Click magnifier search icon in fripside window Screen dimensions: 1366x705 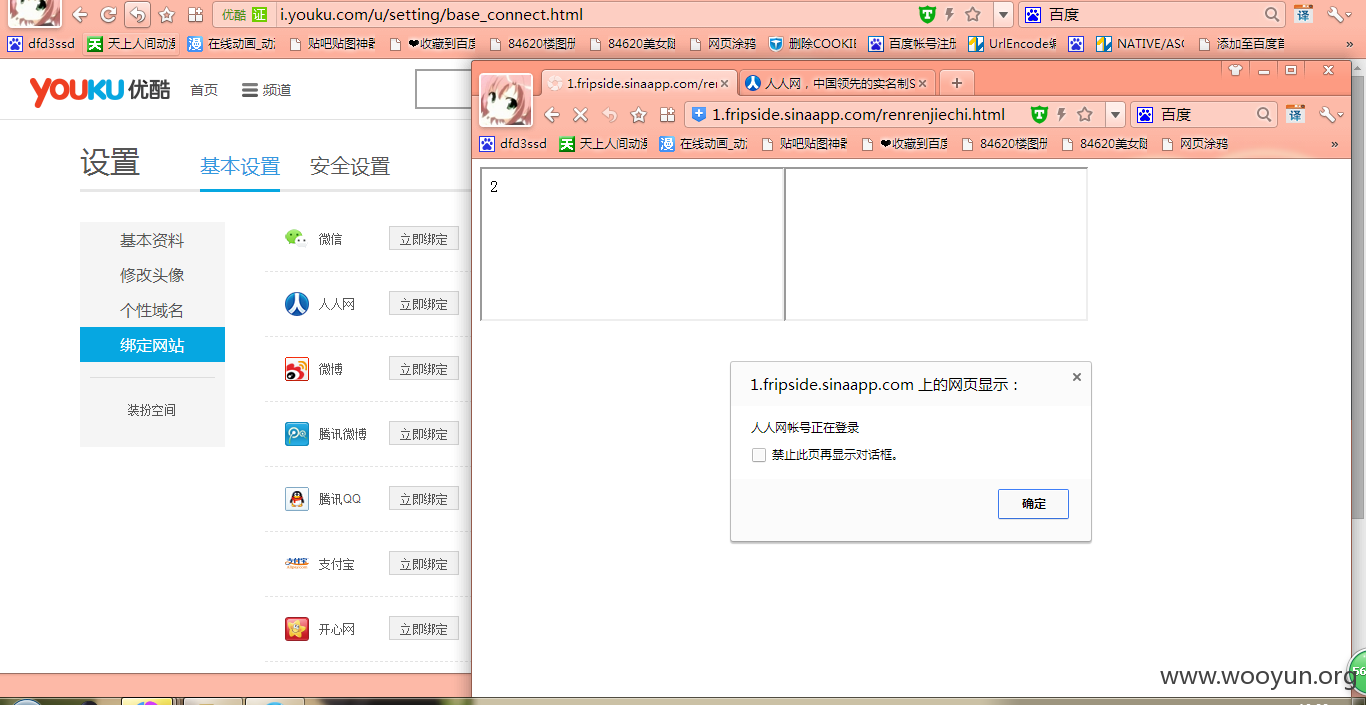[x=1264, y=114]
